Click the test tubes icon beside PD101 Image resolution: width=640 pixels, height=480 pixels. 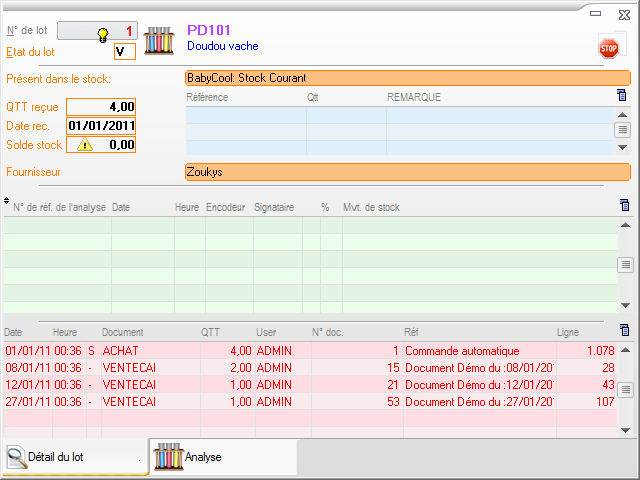coord(160,40)
